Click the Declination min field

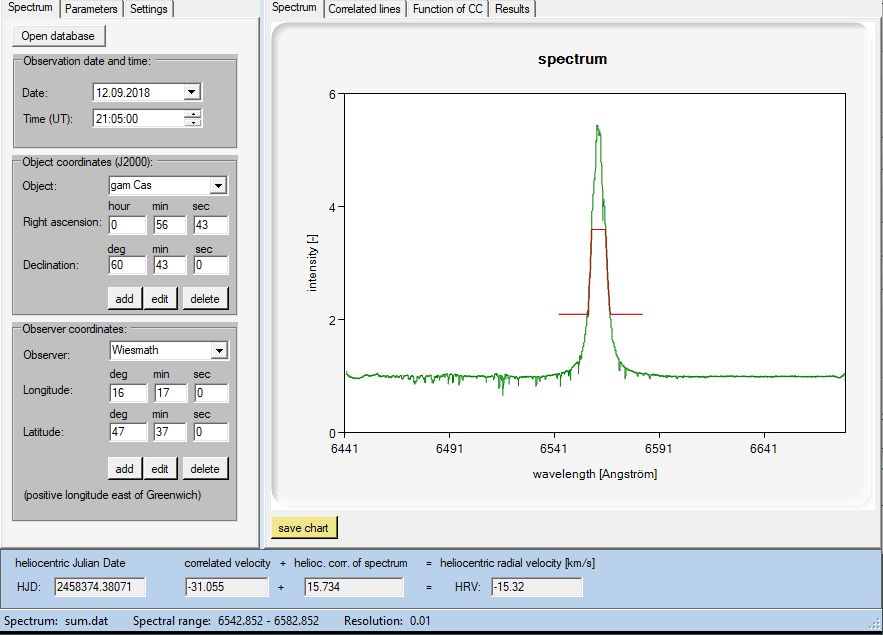[170, 265]
